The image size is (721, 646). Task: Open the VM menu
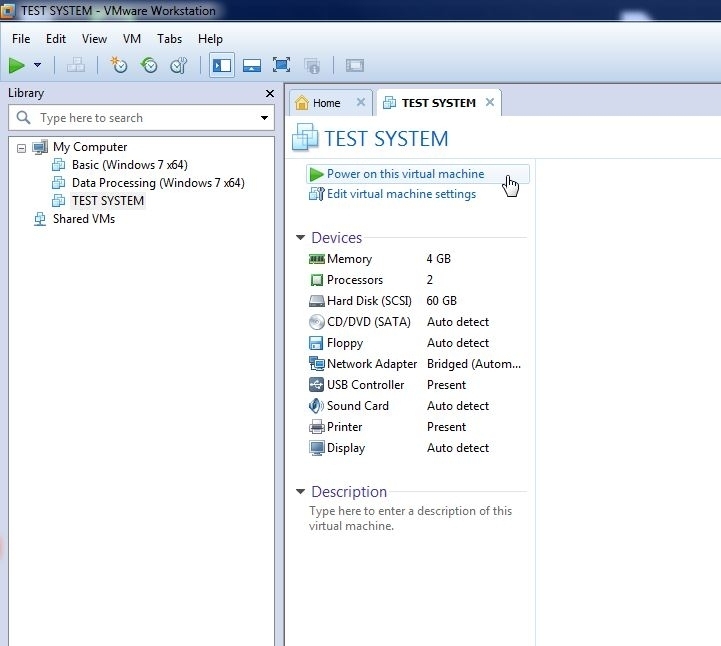[x=132, y=39]
